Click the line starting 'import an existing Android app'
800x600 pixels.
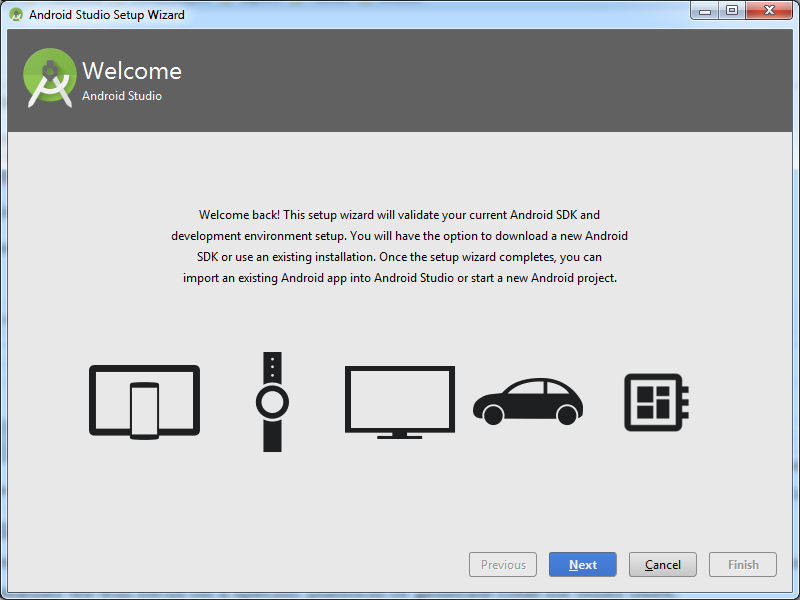tap(400, 278)
